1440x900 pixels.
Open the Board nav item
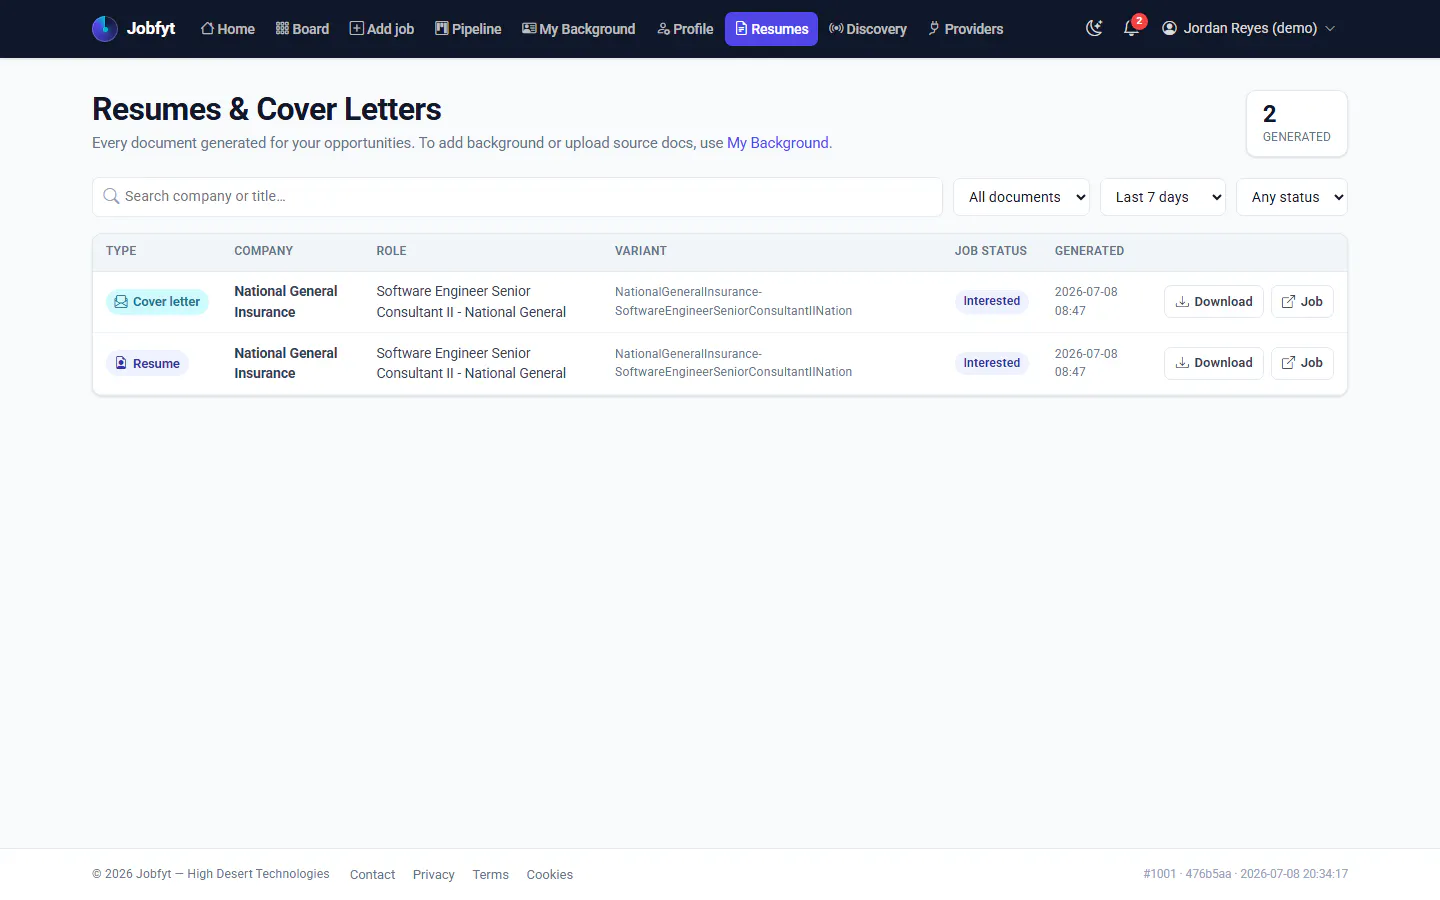coord(302,29)
